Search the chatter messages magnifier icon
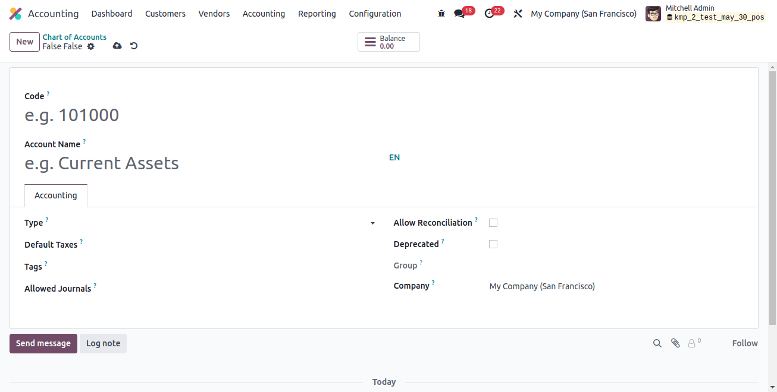 point(657,343)
